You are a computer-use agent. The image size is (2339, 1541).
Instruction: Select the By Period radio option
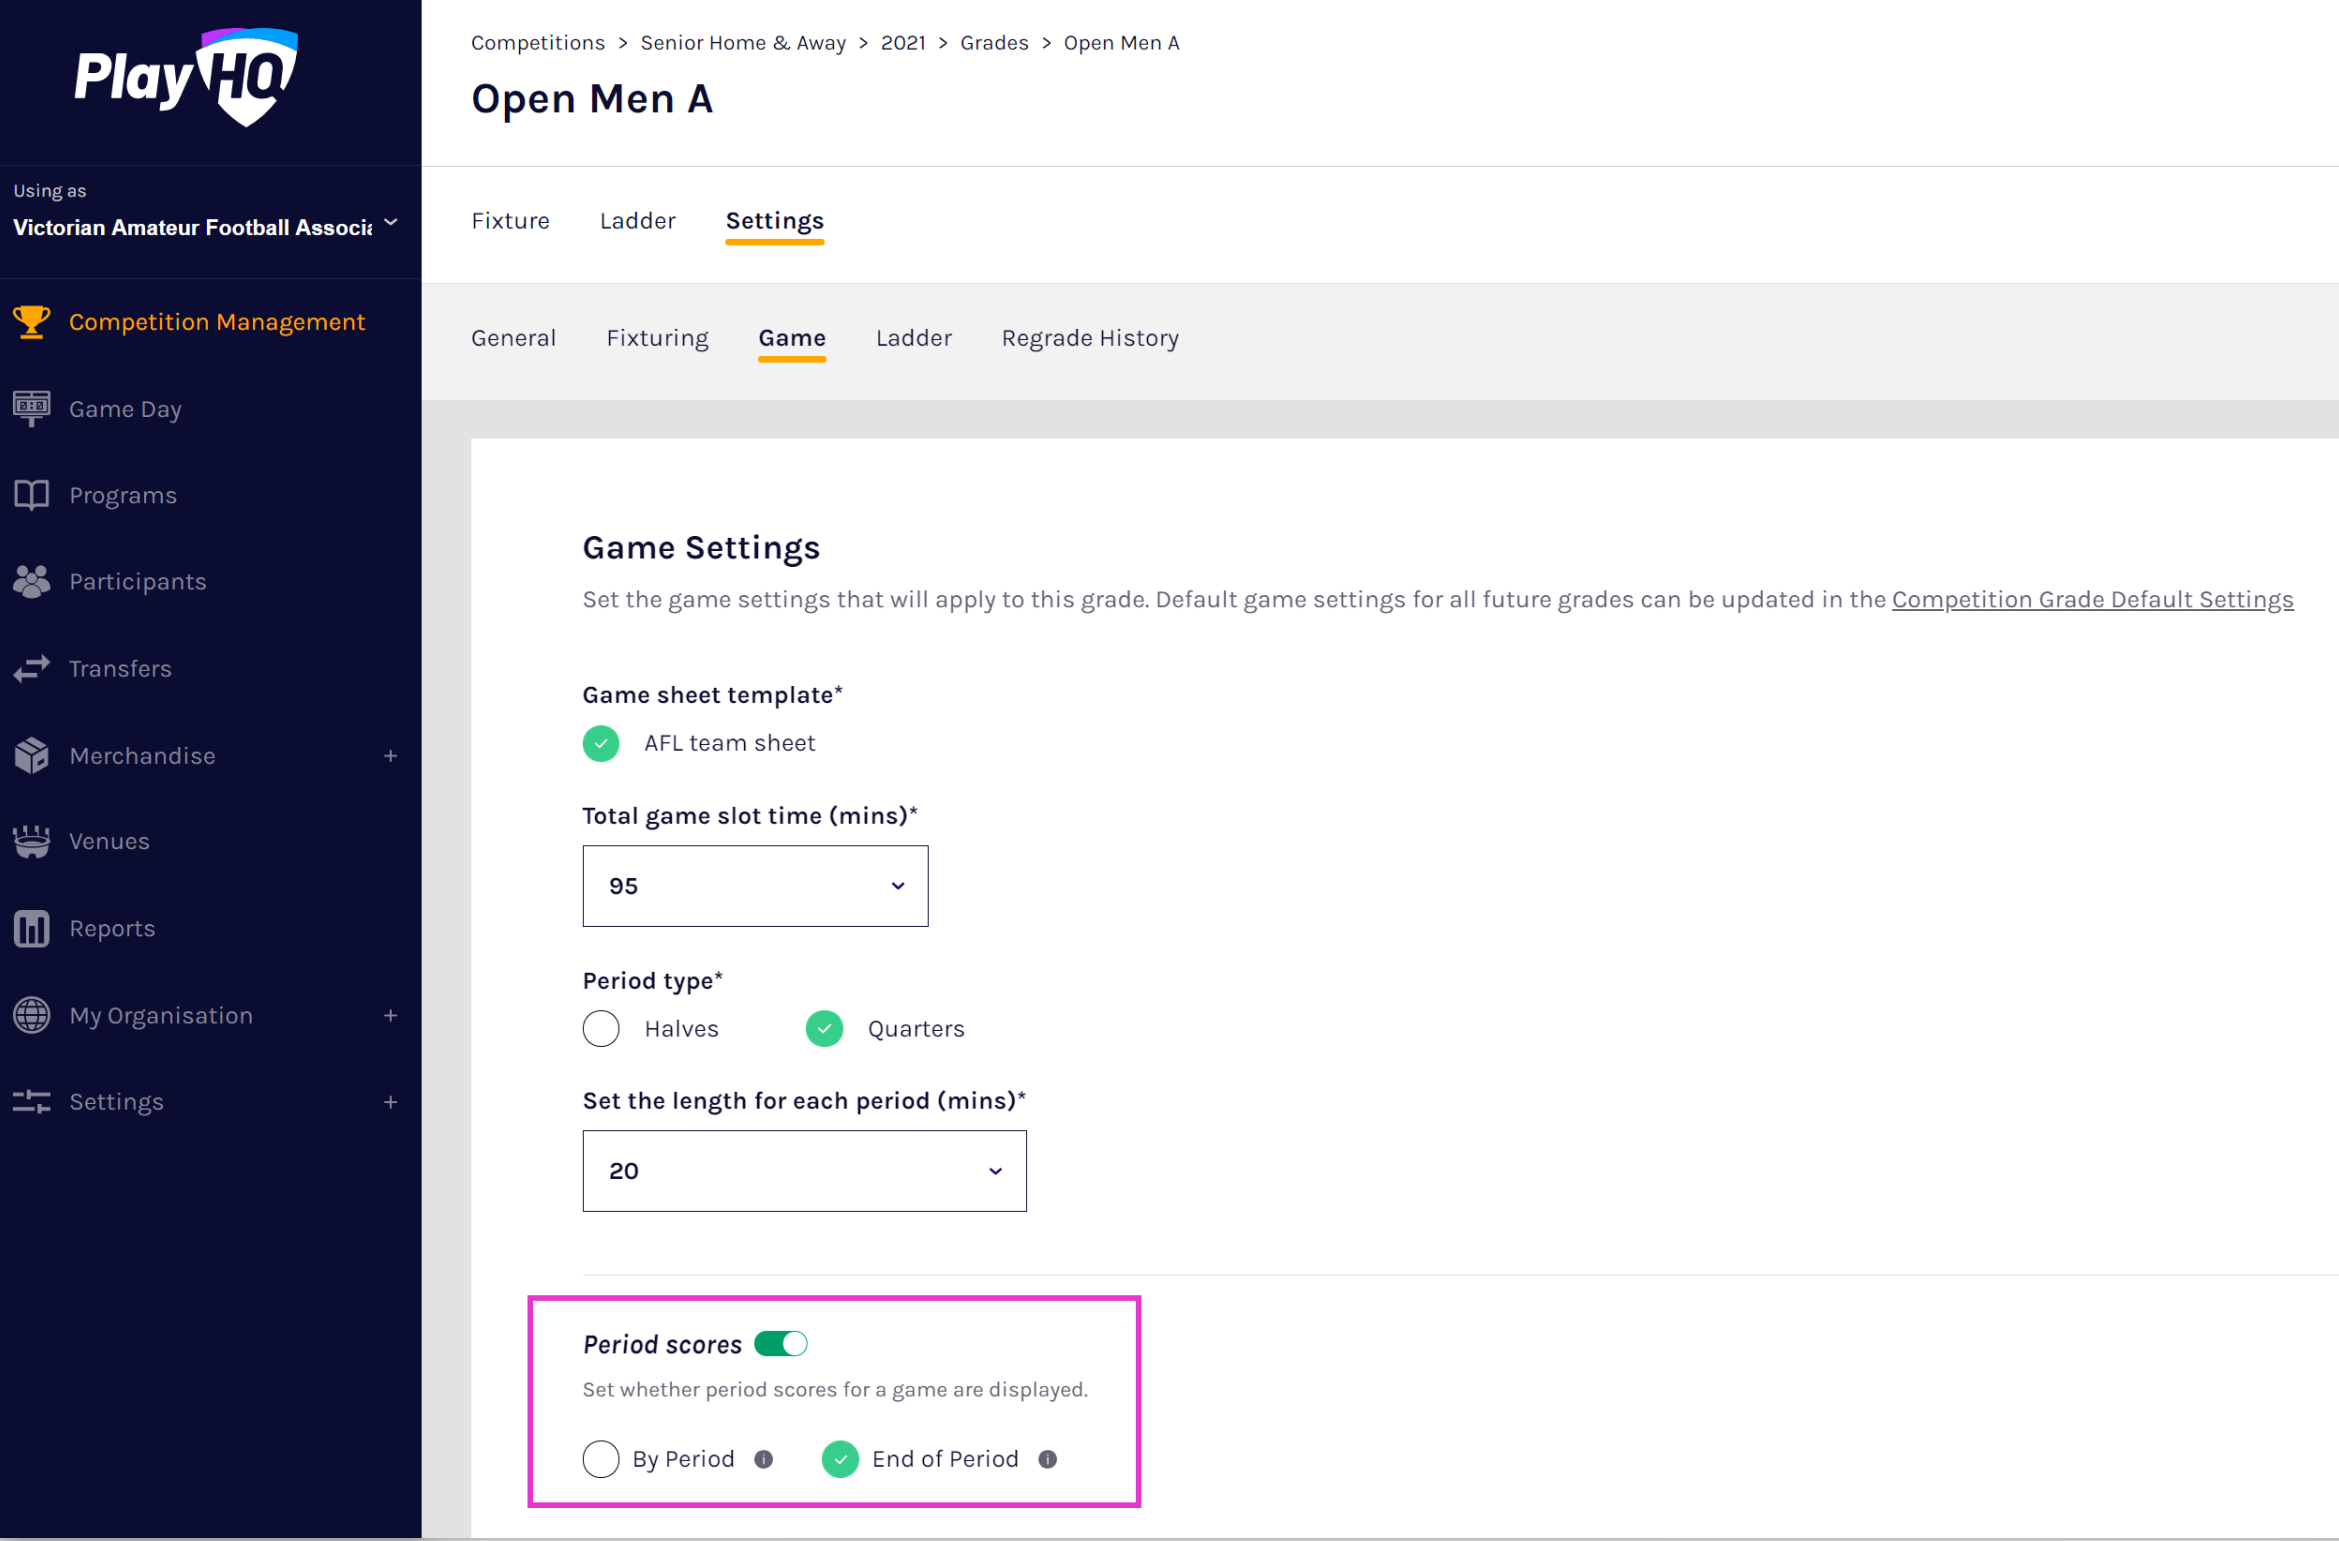click(x=601, y=1459)
